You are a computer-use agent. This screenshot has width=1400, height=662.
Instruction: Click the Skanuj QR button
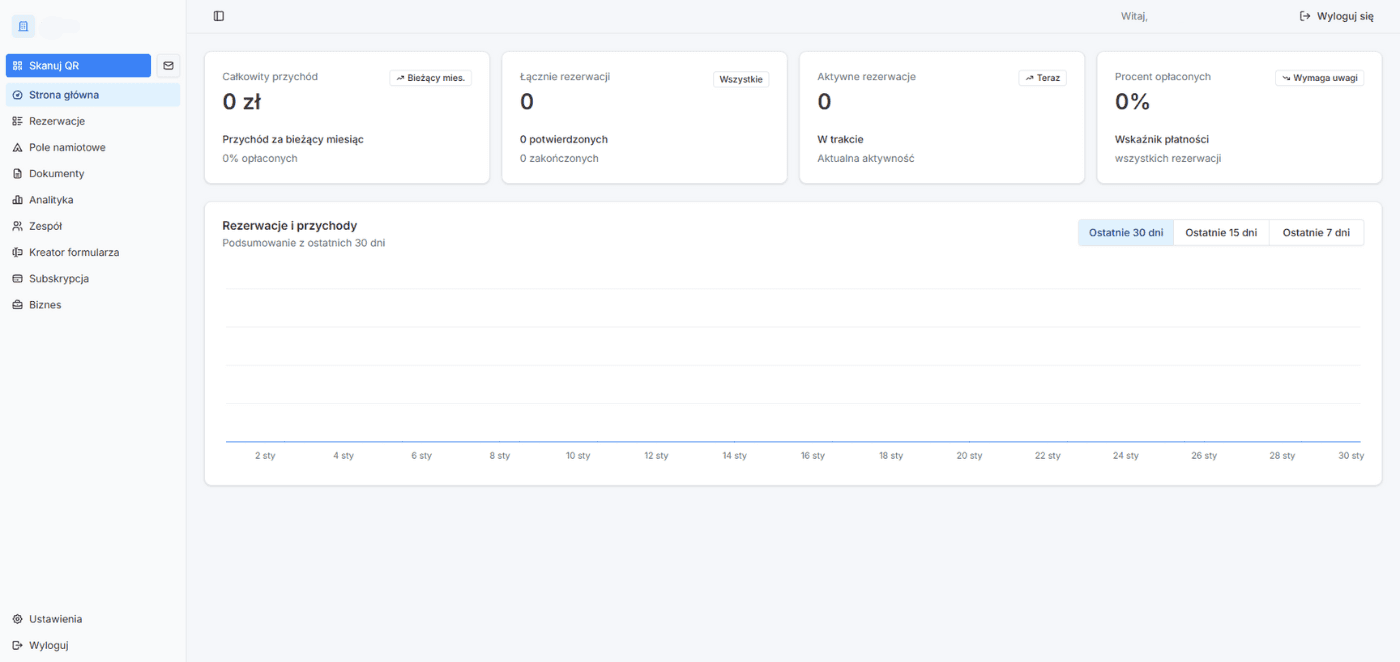pos(78,65)
